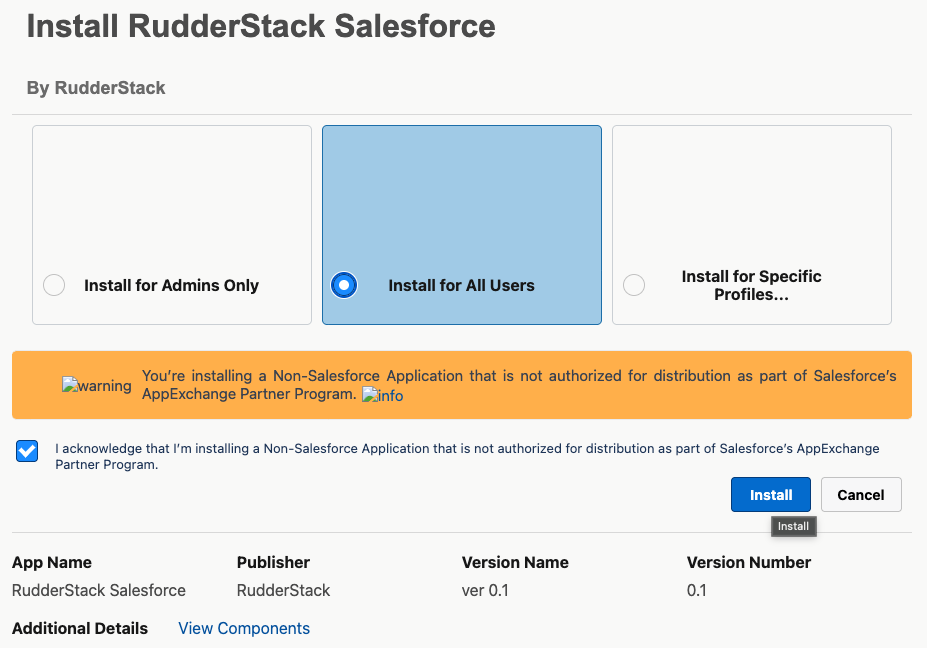Uncheck the Non-Salesforce acknowledgment checkbox
The image size is (927, 648).
click(x=27, y=451)
